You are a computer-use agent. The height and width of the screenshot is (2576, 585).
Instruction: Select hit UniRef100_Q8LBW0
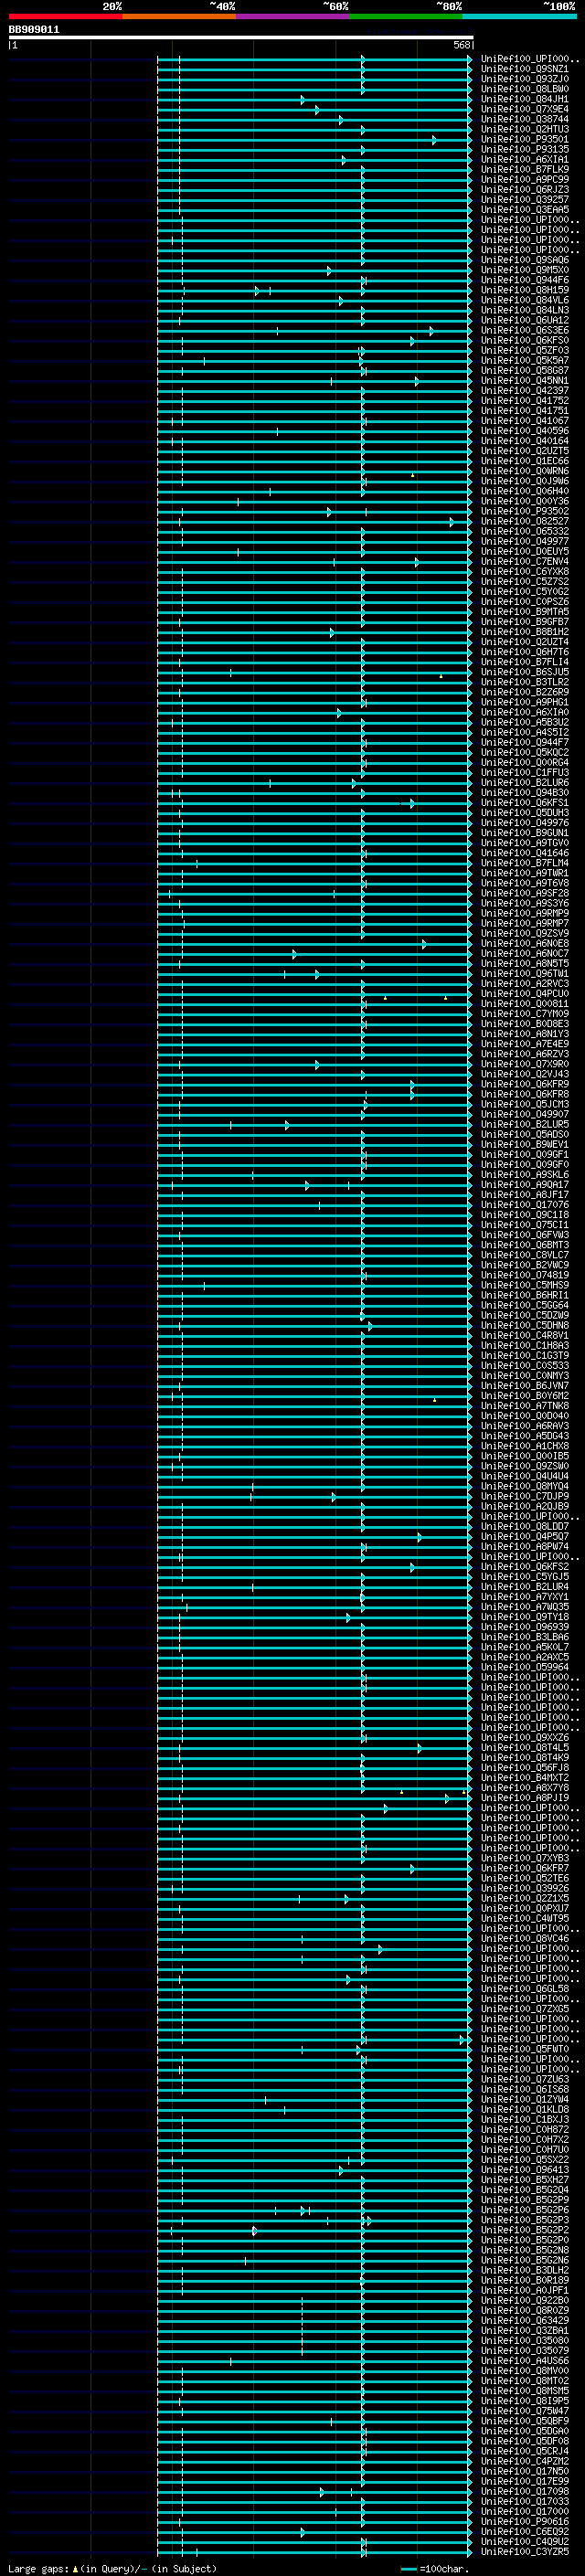(x=525, y=89)
